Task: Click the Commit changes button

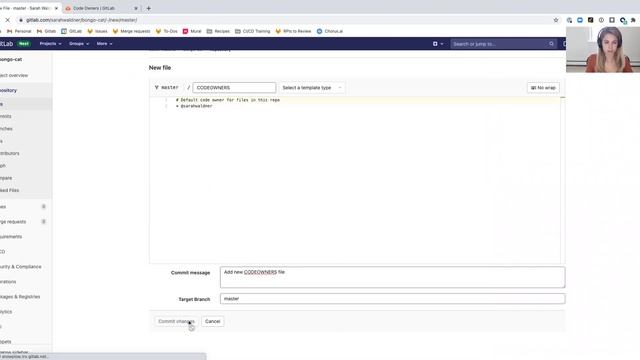Action: [x=176, y=321]
